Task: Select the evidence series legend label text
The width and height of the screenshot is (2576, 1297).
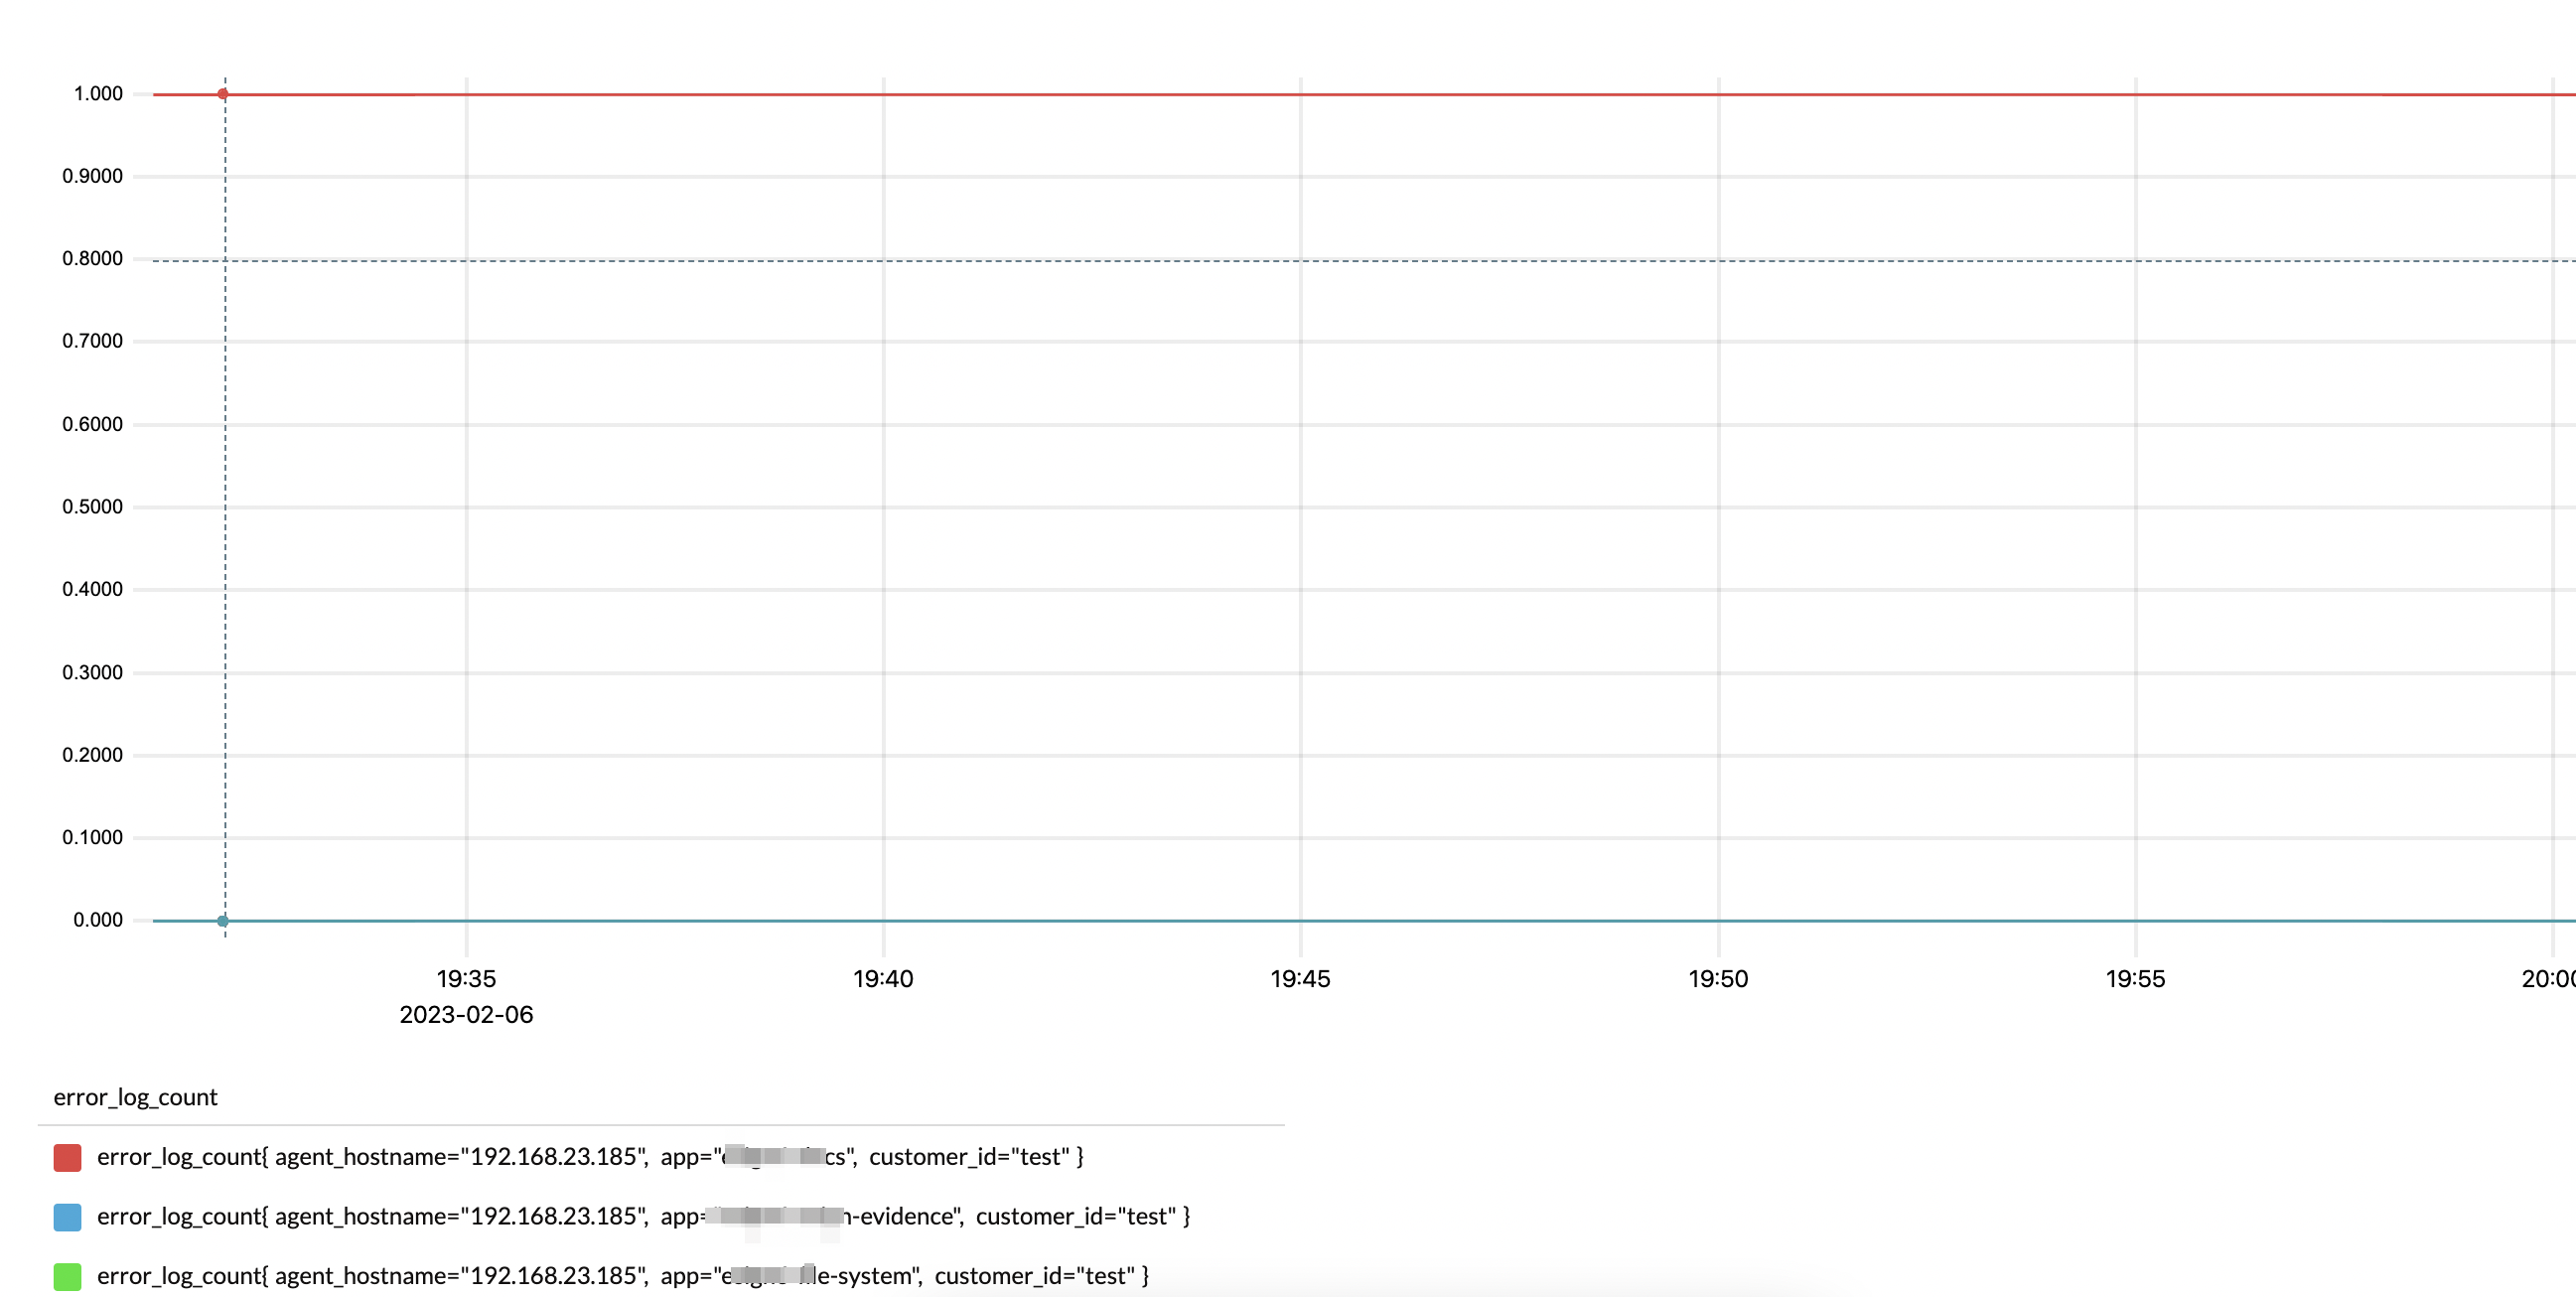Action: tap(645, 1217)
